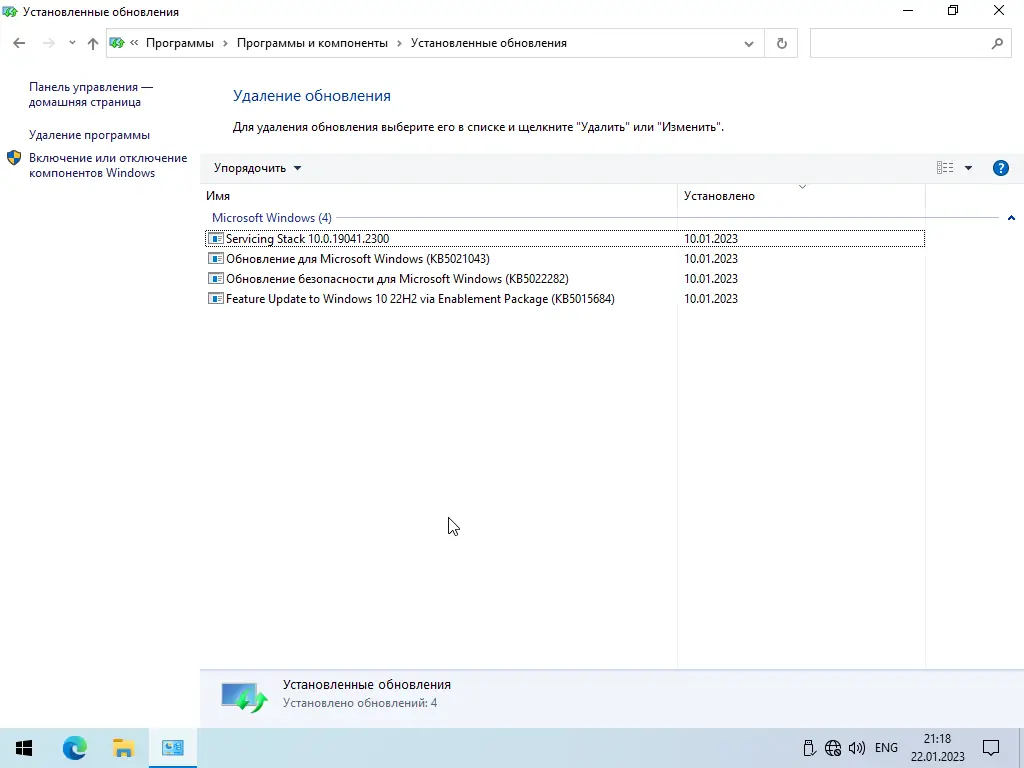Open the Windows Start menu
Image resolution: width=1024 pixels, height=768 pixels.
click(24, 748)
